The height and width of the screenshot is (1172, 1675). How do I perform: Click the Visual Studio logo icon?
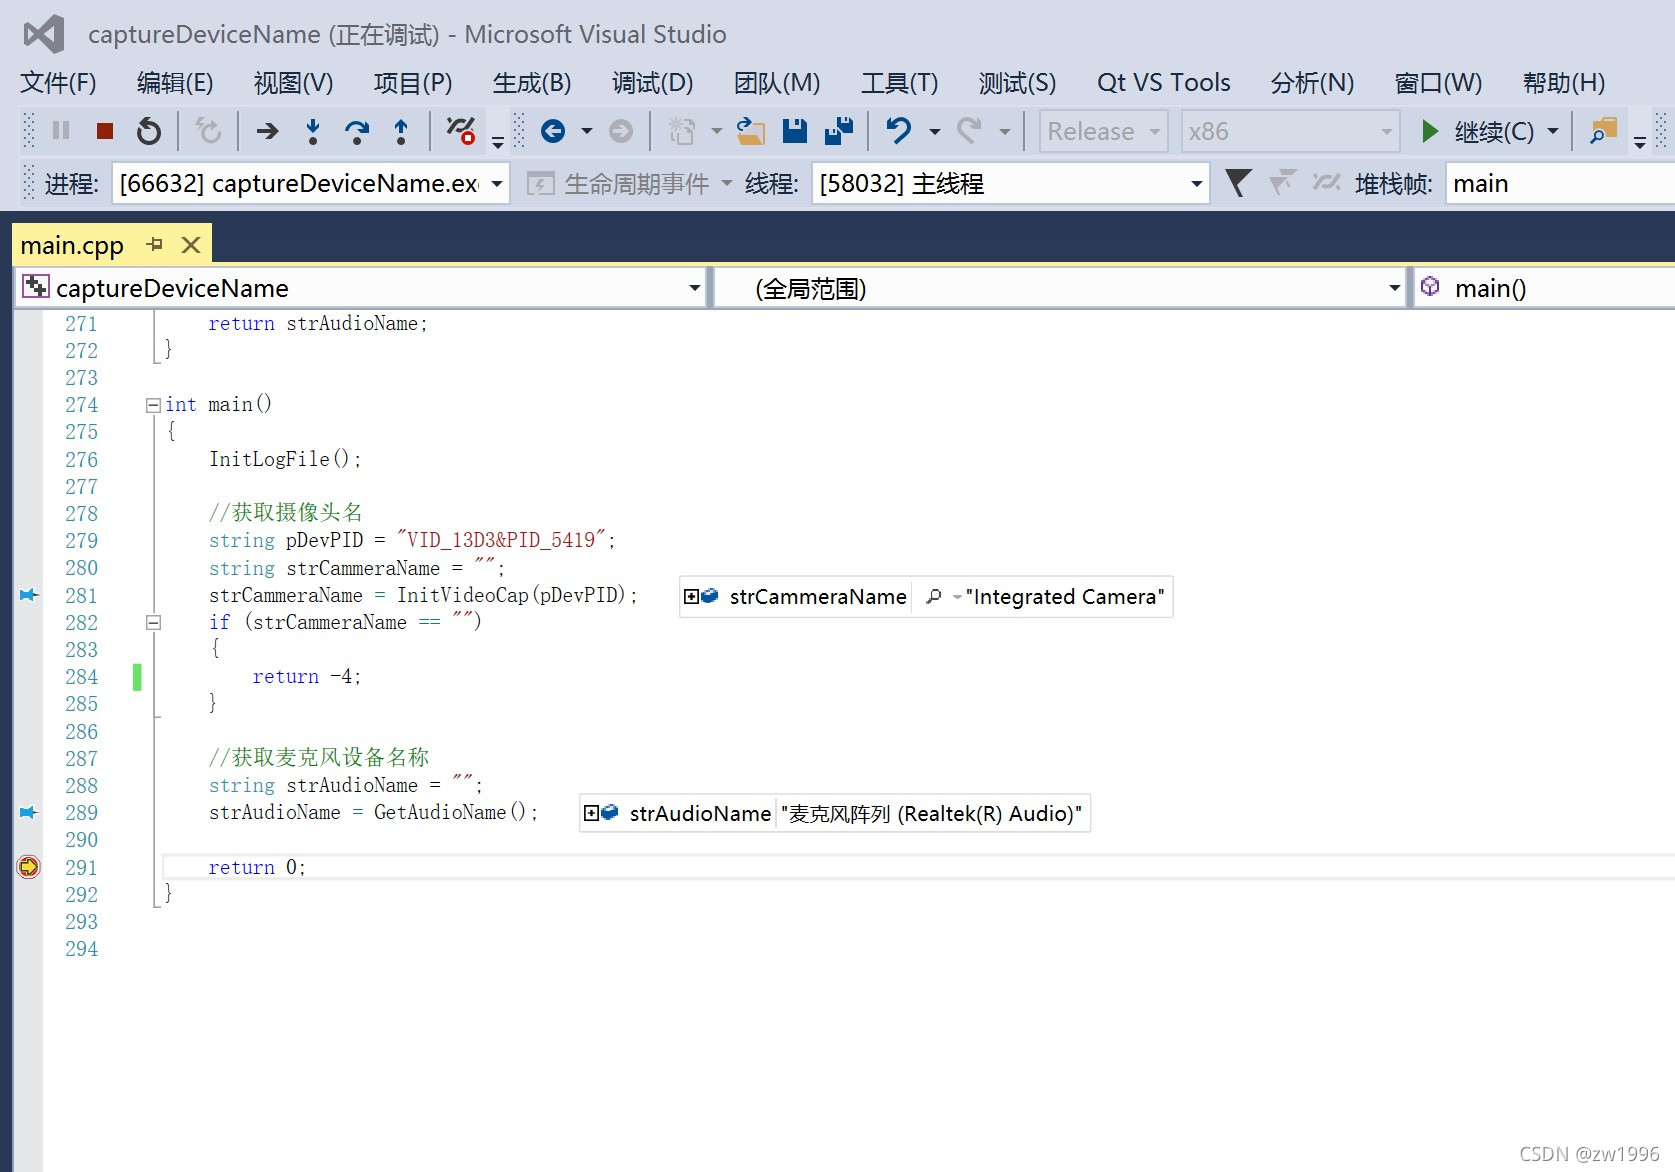click(x=44, y=34)
